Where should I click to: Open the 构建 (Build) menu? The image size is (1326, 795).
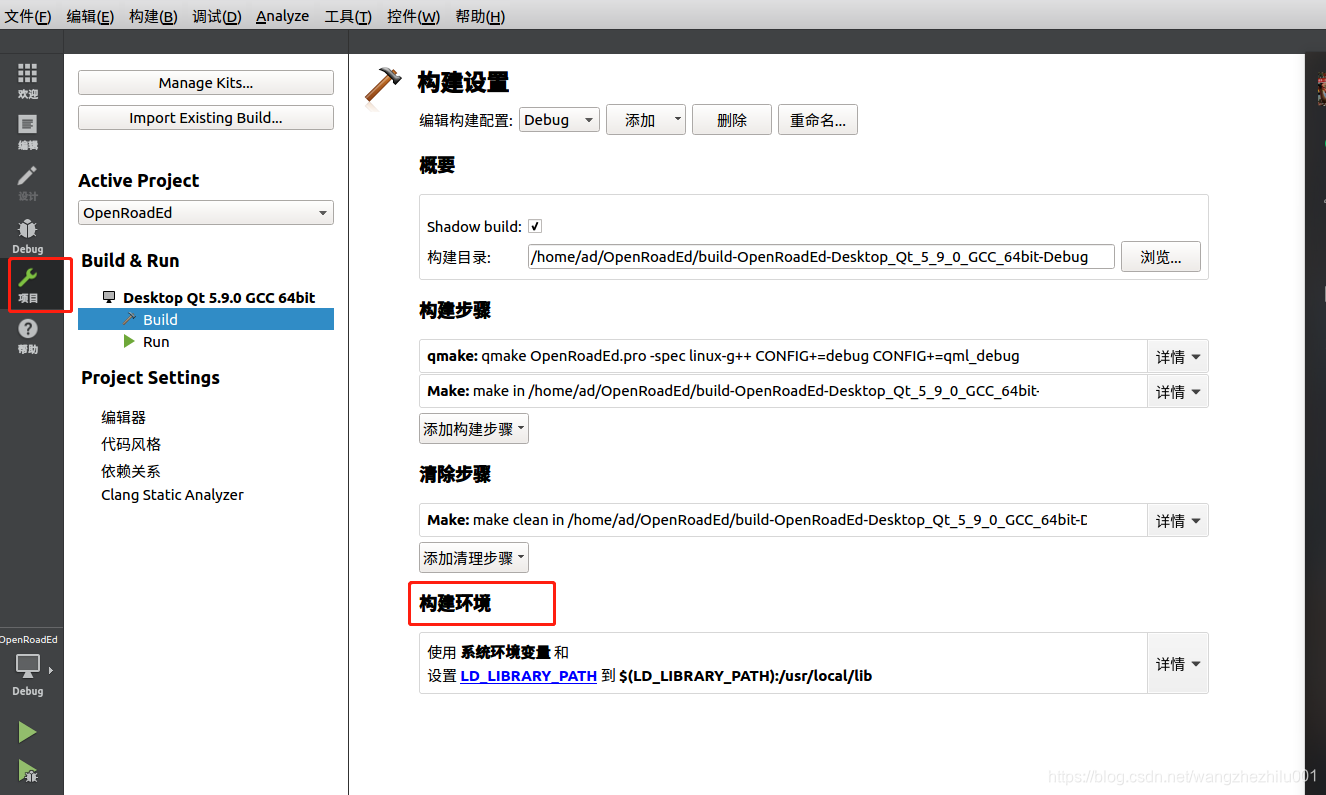(x=152, y=16)
